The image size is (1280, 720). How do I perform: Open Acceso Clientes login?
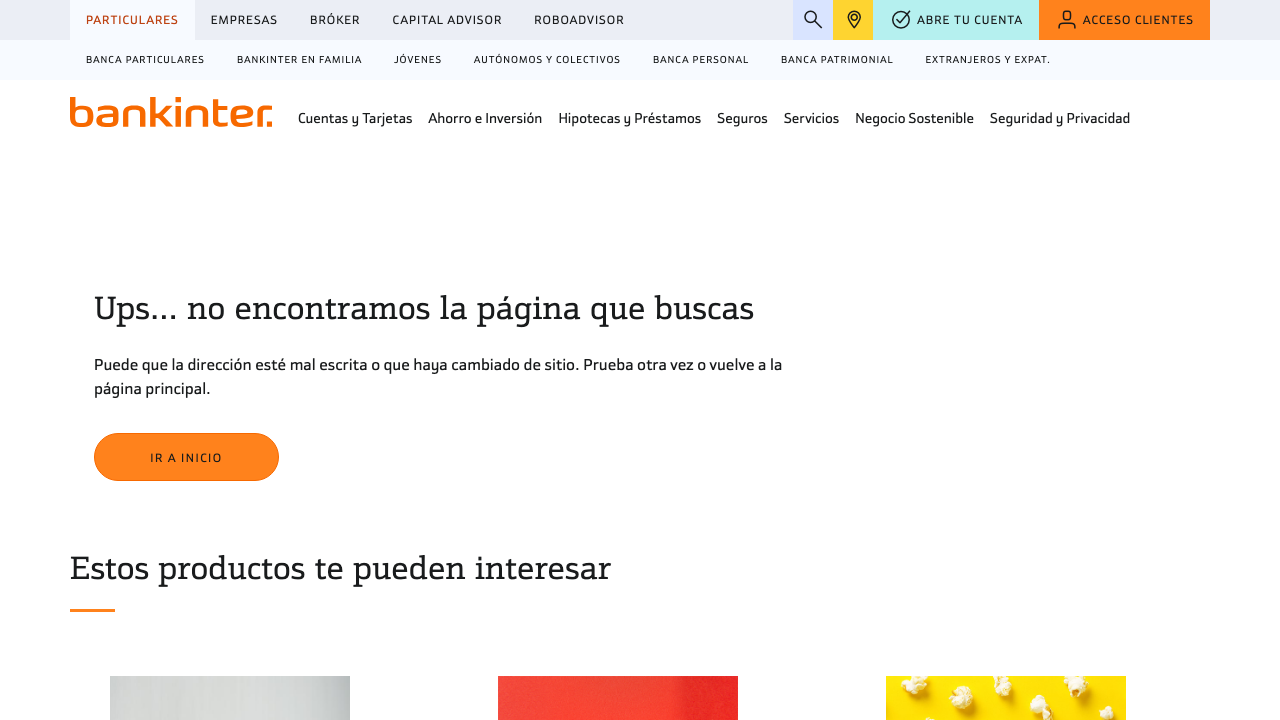click(1124, 20)
